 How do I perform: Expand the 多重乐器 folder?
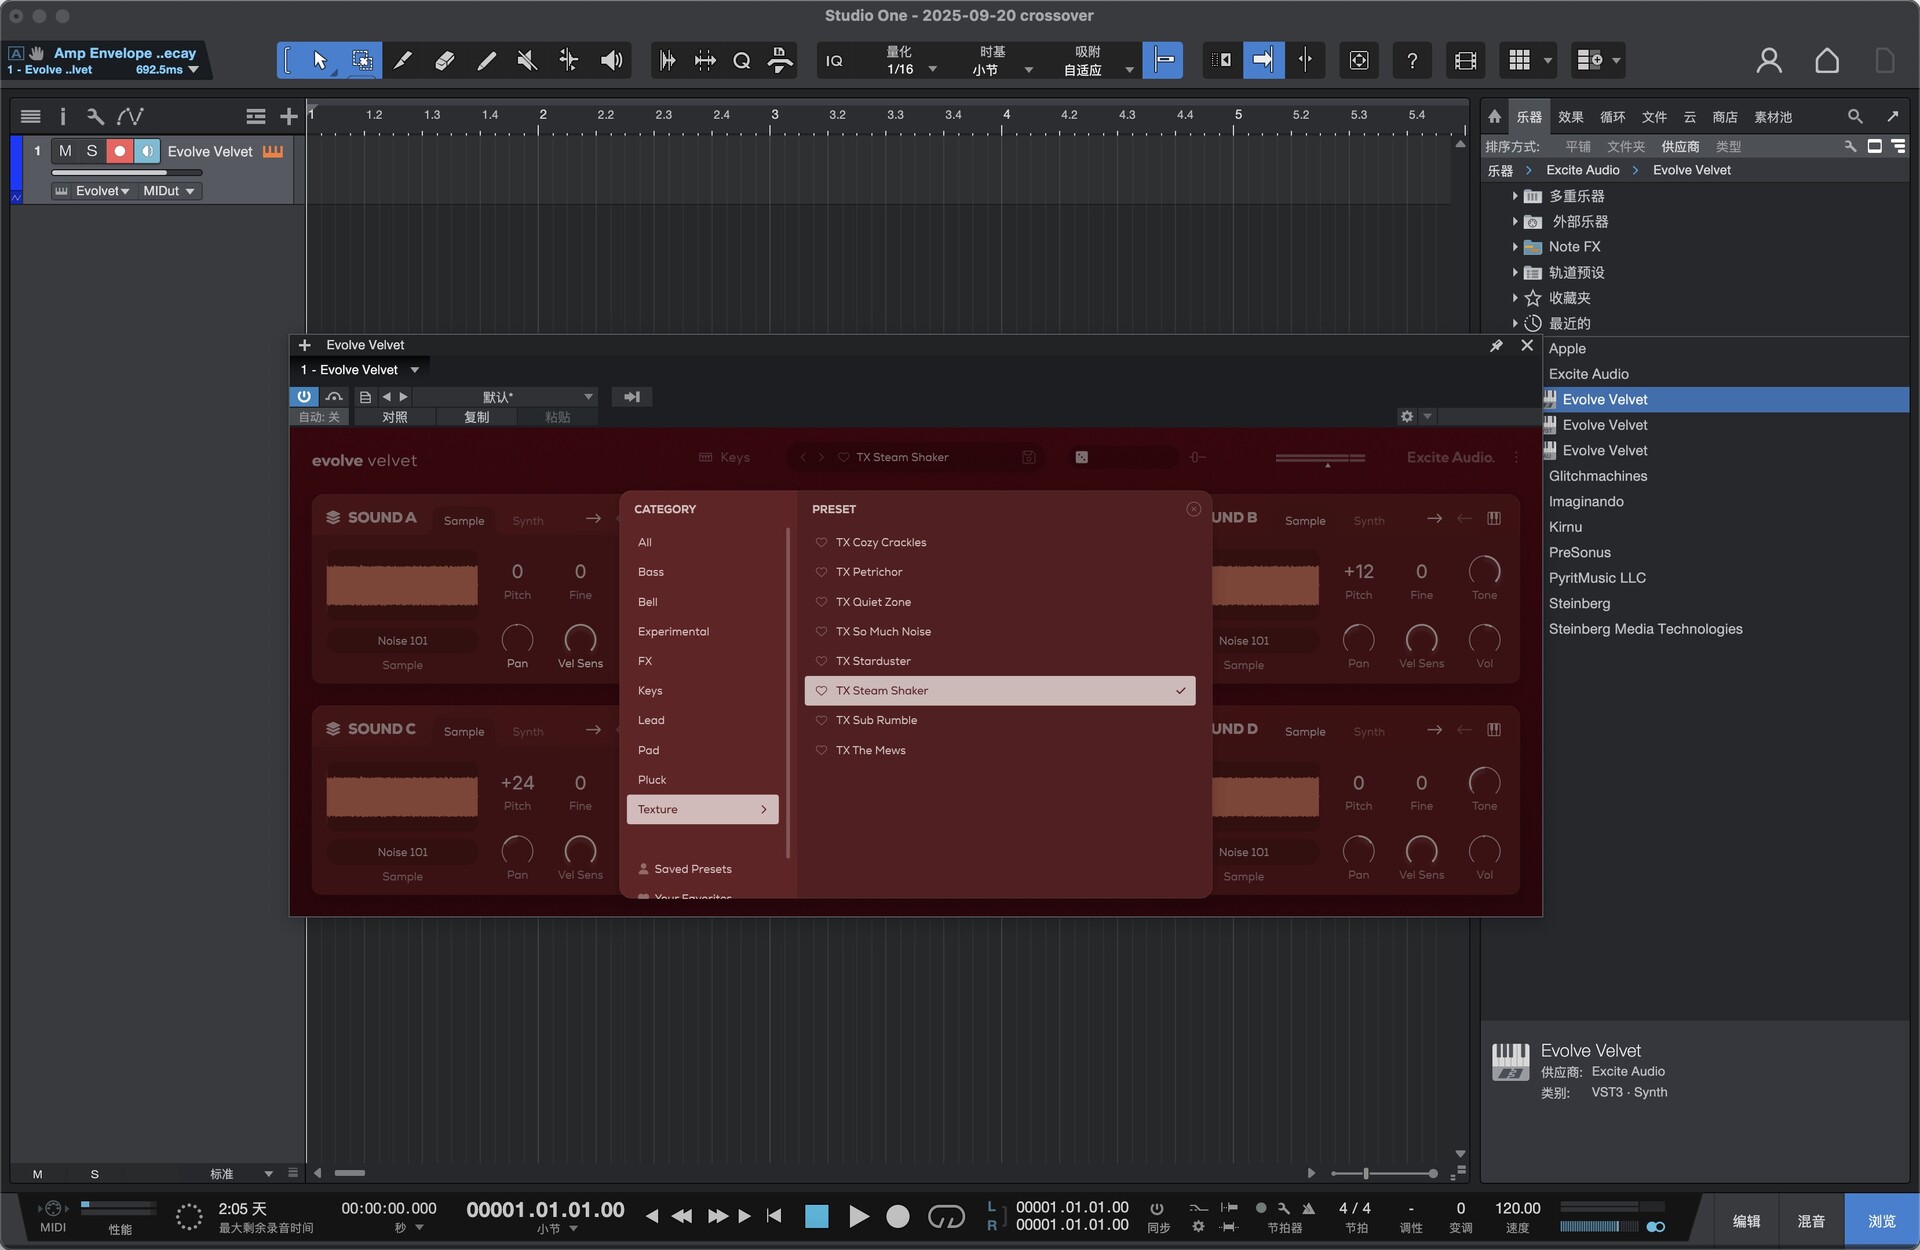1515,196
